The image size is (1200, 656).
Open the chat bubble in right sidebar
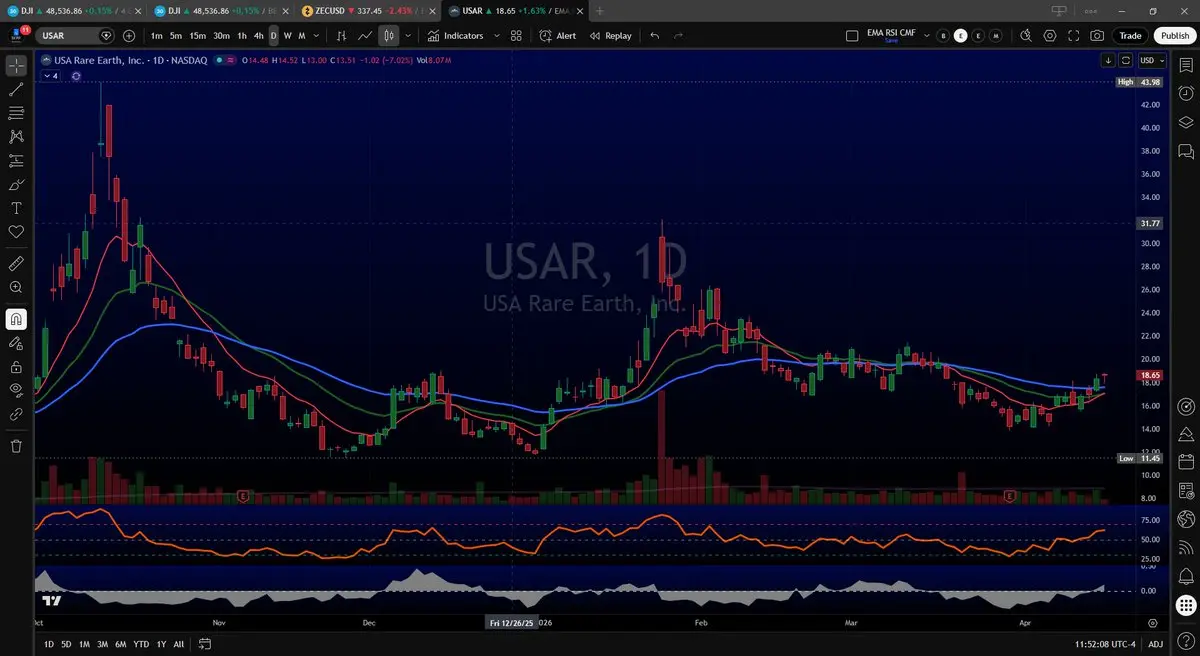click(1186, 151)
